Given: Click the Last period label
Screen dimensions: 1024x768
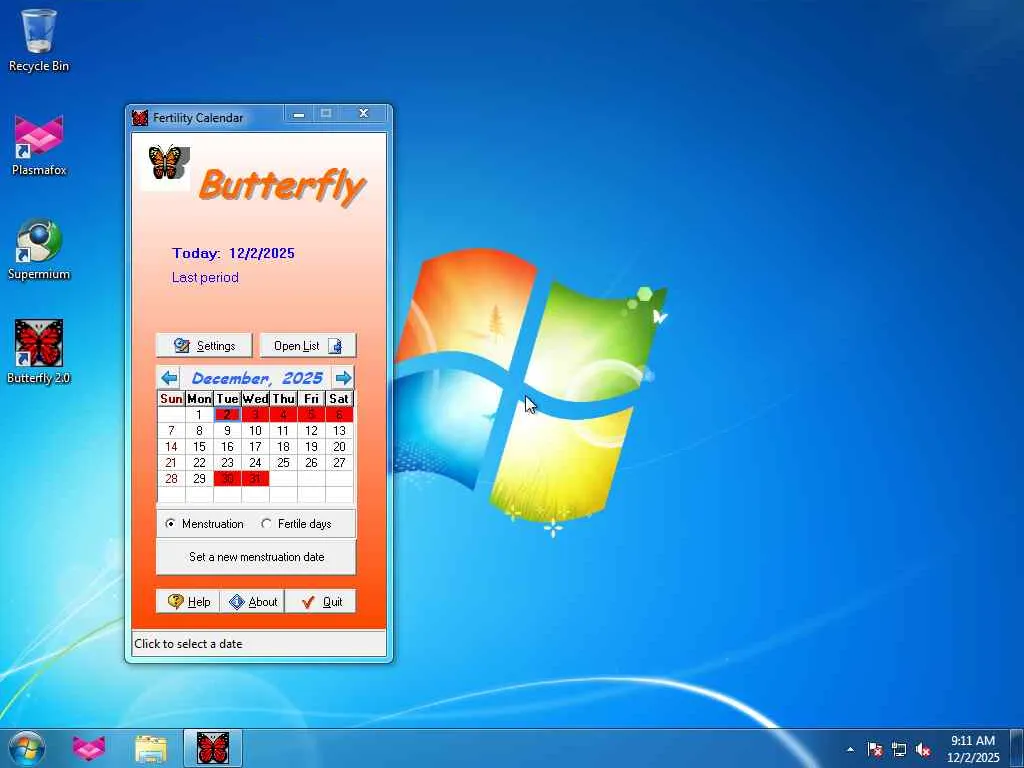Looking at the screenshot, I should pyautogui.click(x=205, y=278).
